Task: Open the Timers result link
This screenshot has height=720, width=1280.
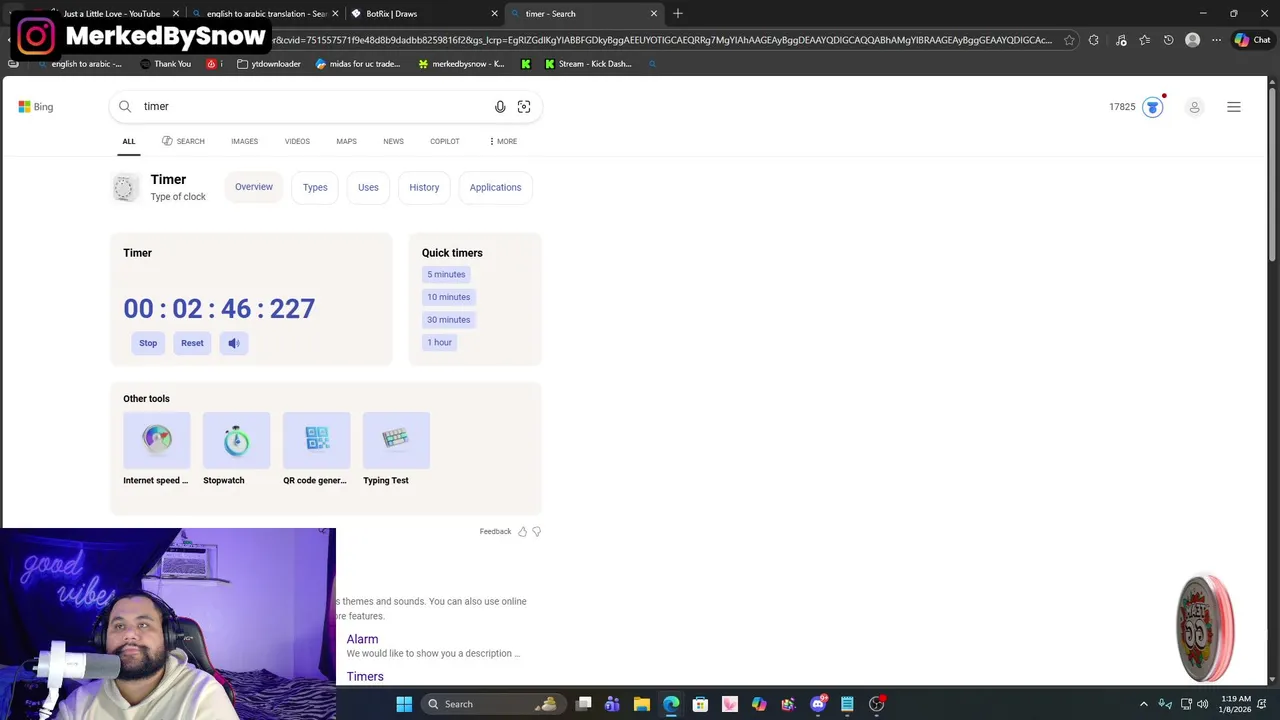Action: coord(365,677)
